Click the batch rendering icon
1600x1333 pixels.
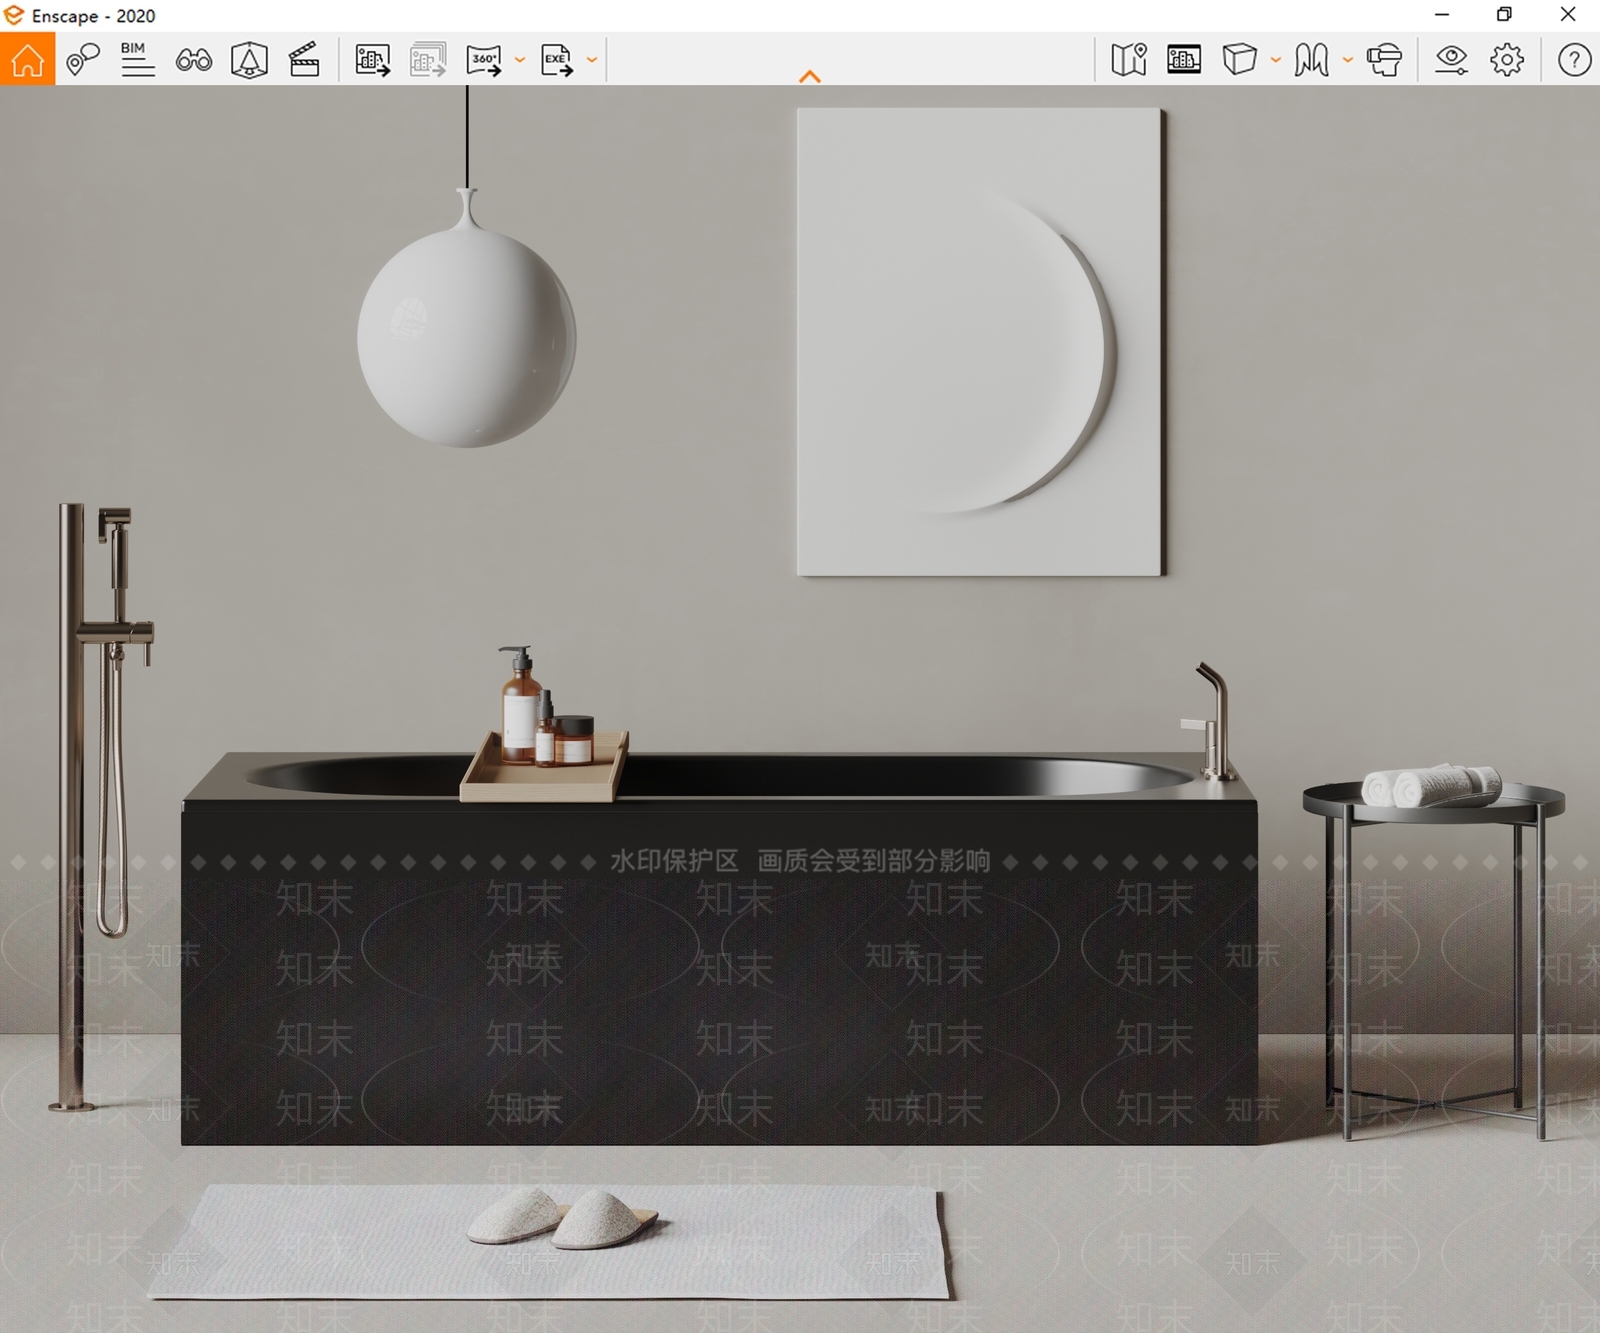[x=428, y=60]
